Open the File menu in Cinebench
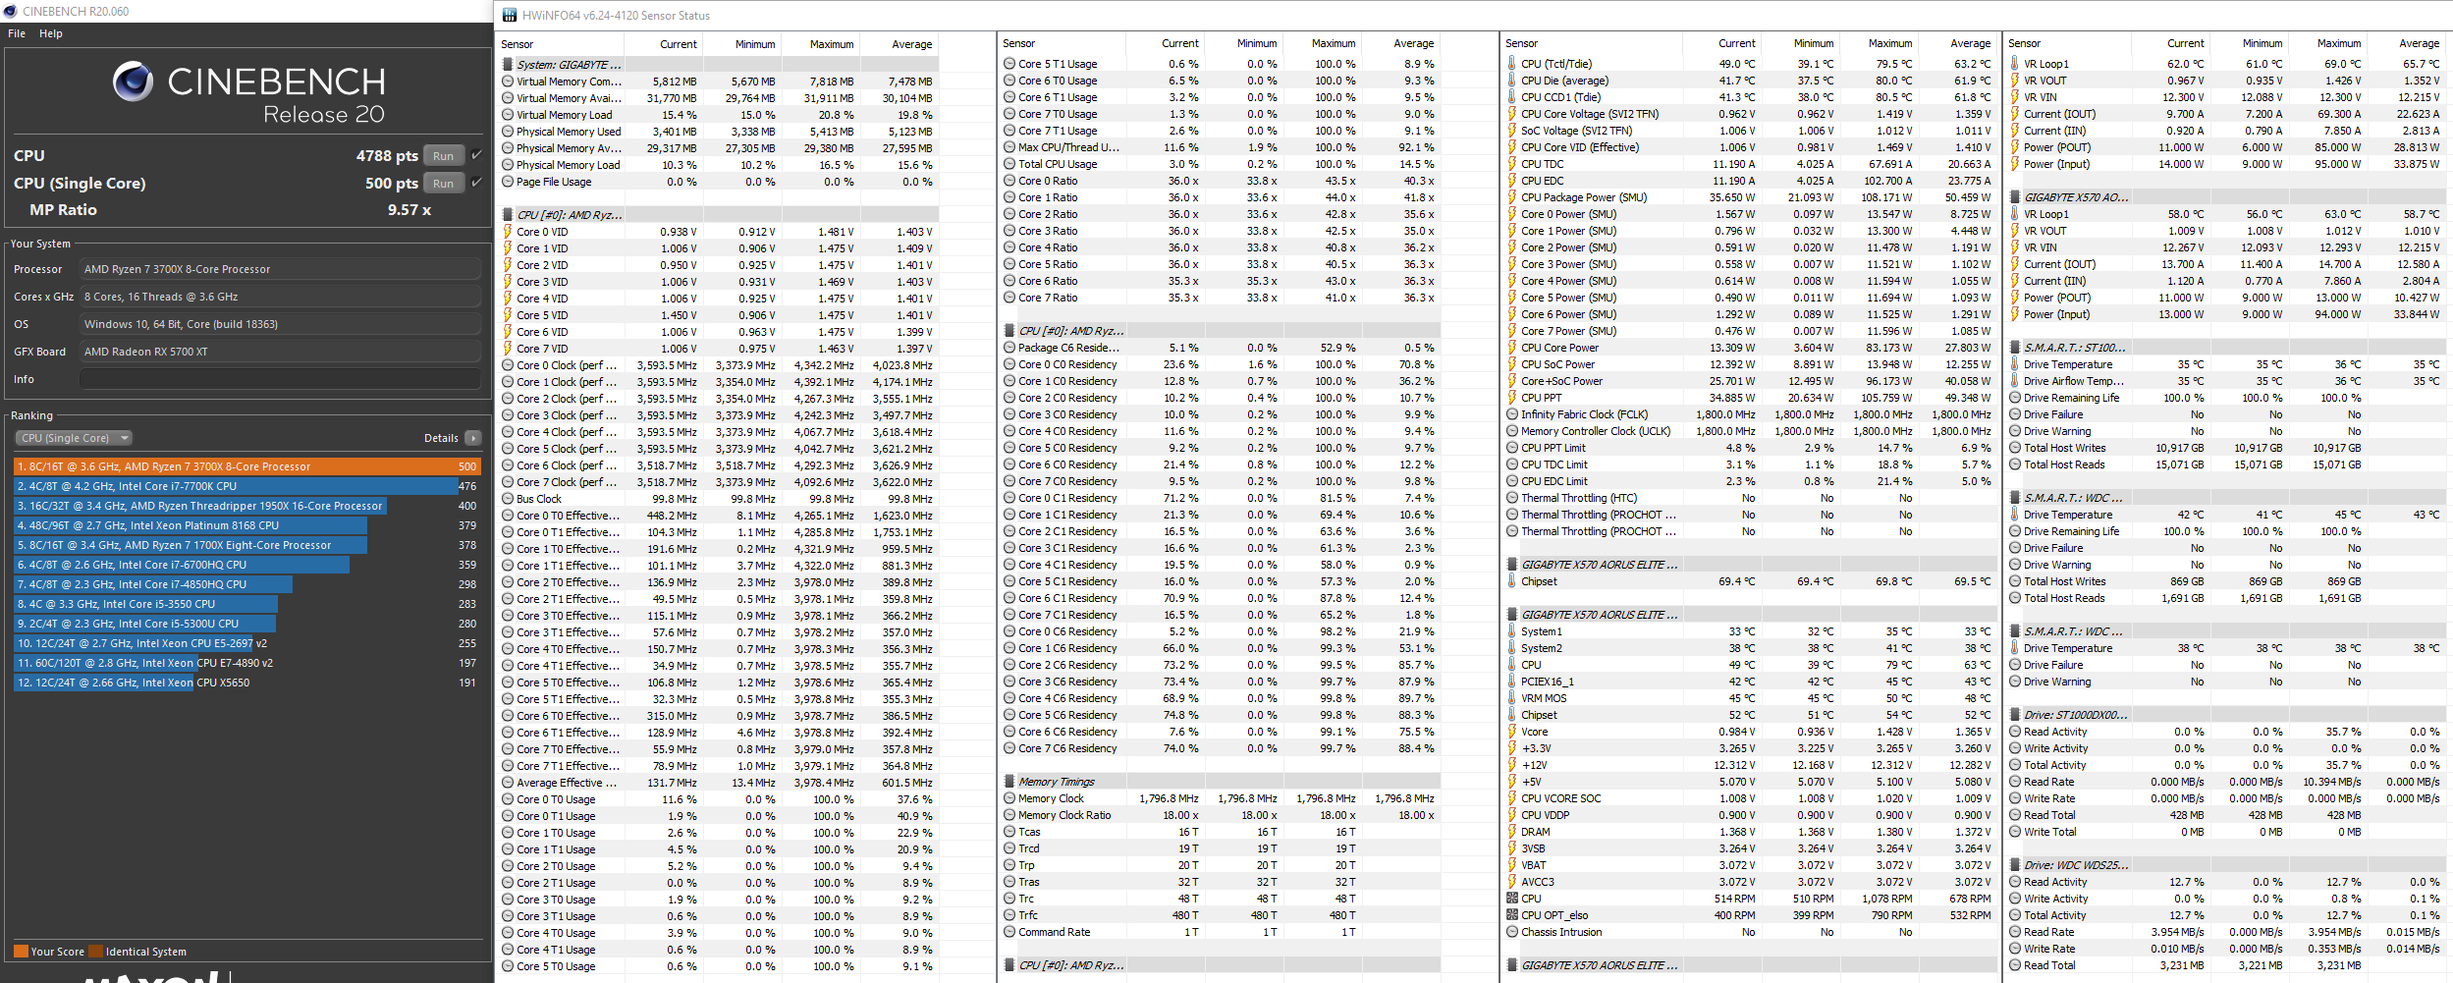The height and width of the screenshot is (983, 2453). tap(16, 34)
